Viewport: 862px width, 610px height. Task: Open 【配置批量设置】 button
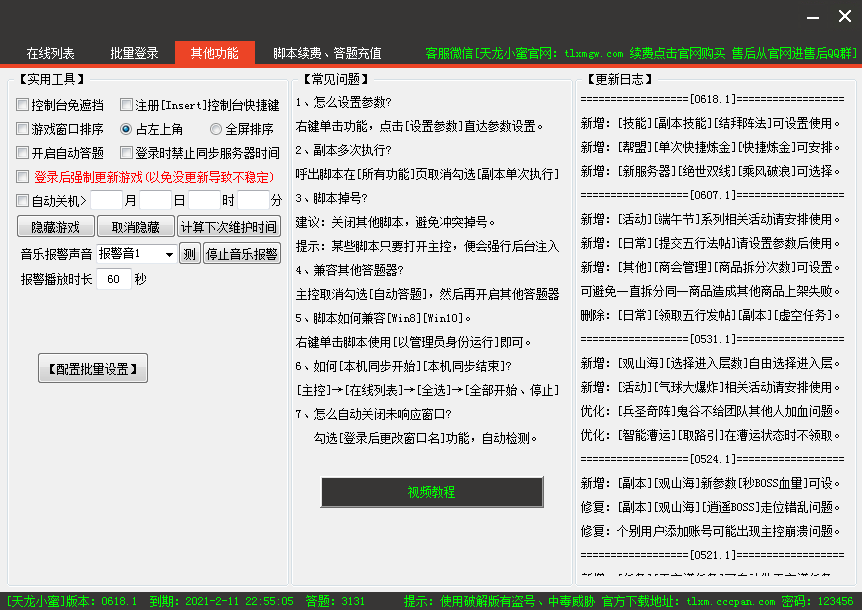(x=93, y=368)
